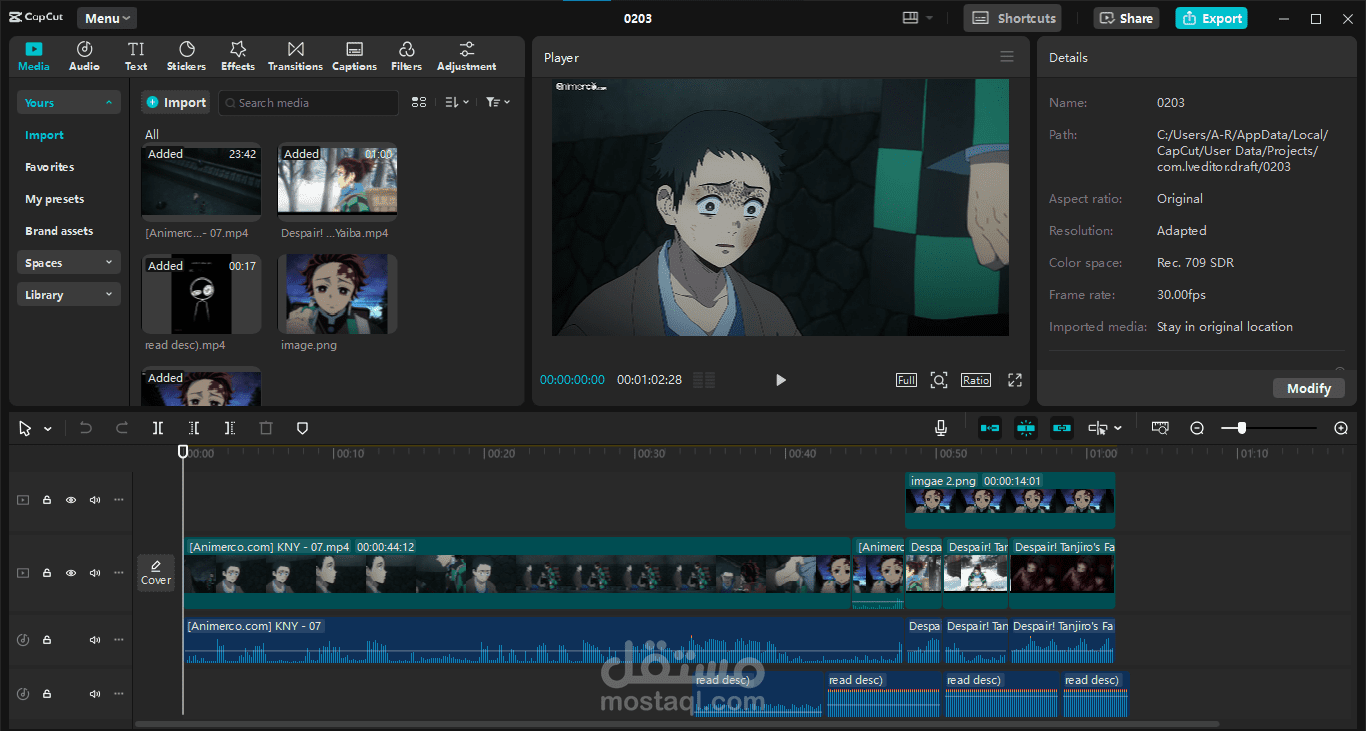Select the image.png thumbnail
Viewport: 1366px width, 731px height.
[x=338, y=294]
